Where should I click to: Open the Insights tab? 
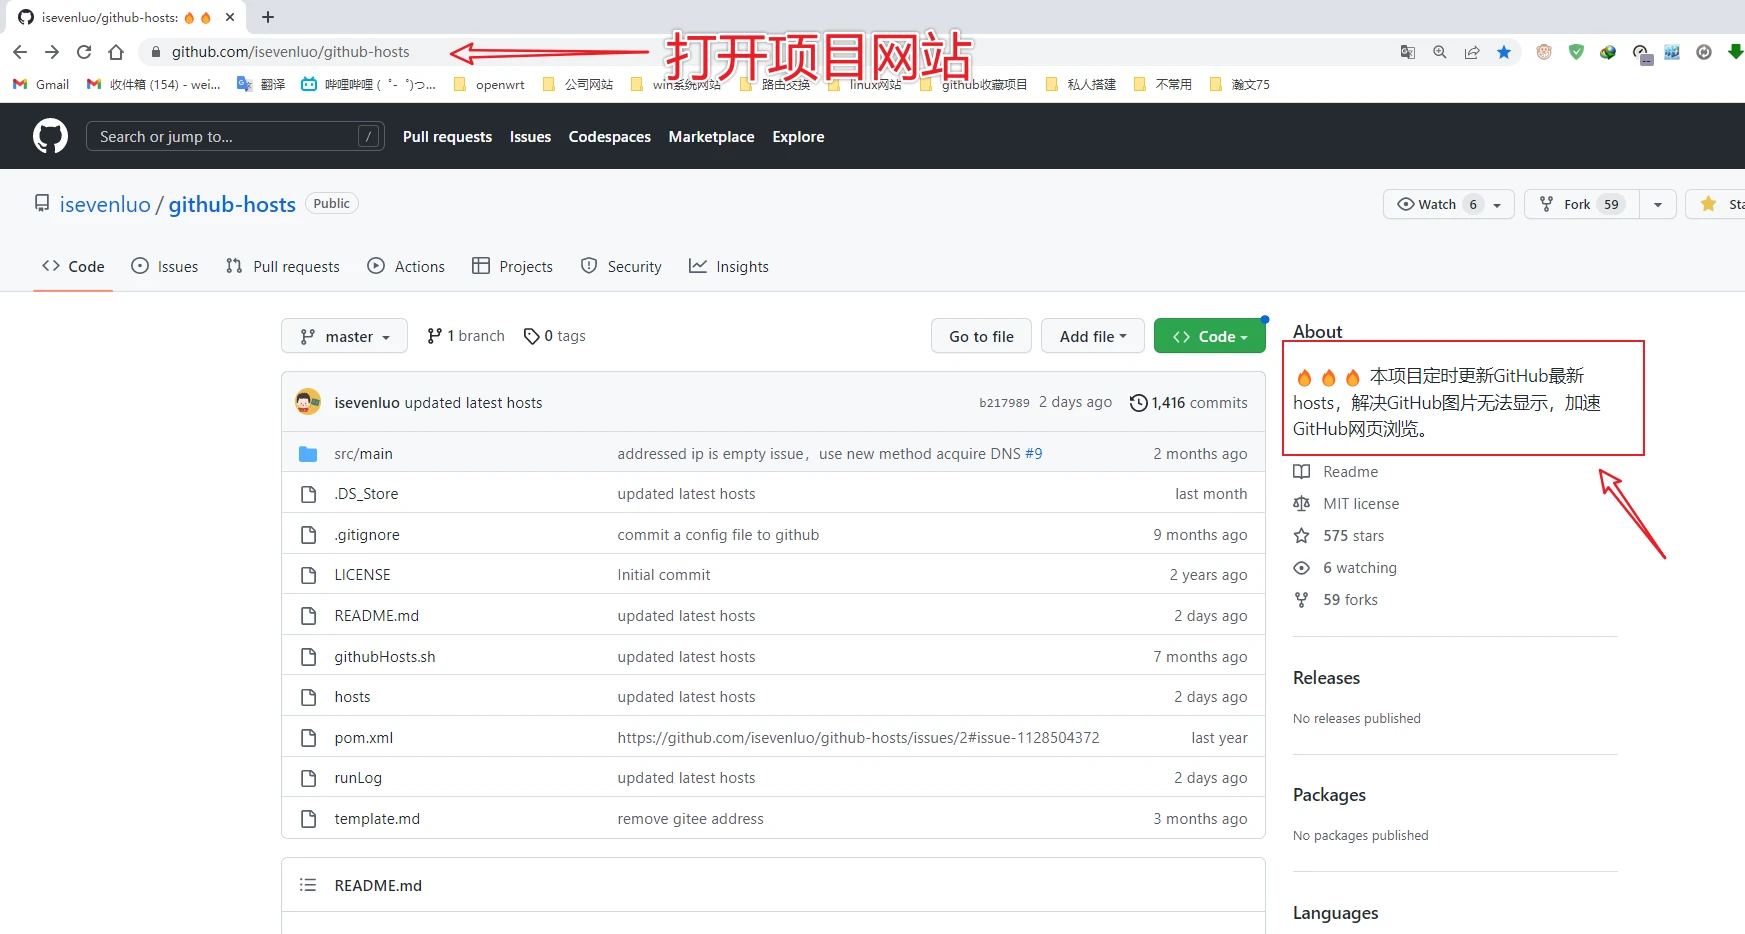pyautogui.click(x=729, y=266)
